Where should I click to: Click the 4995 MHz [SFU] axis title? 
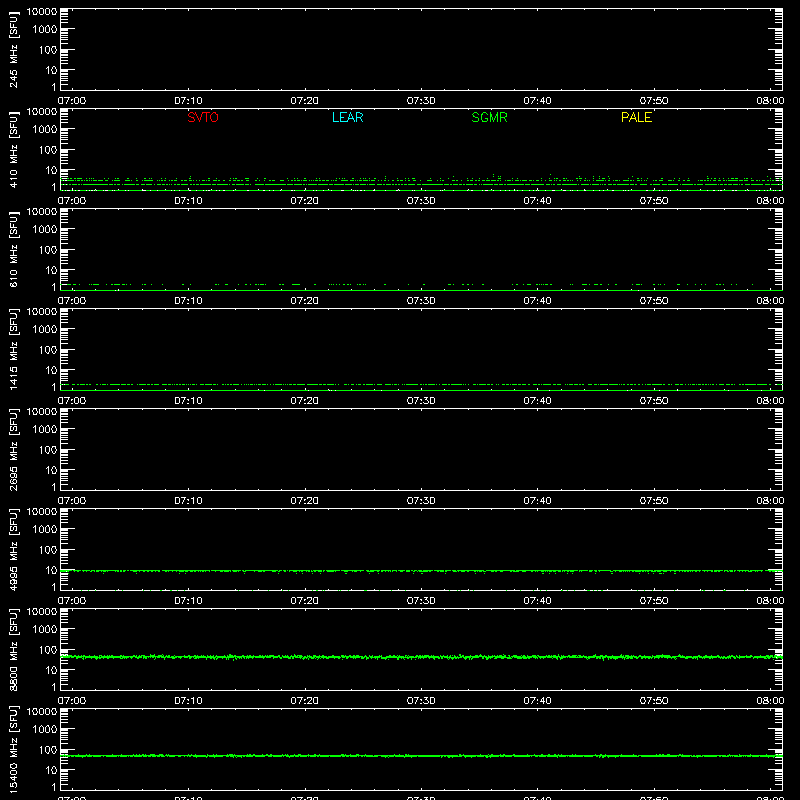(x=13, y=550)
